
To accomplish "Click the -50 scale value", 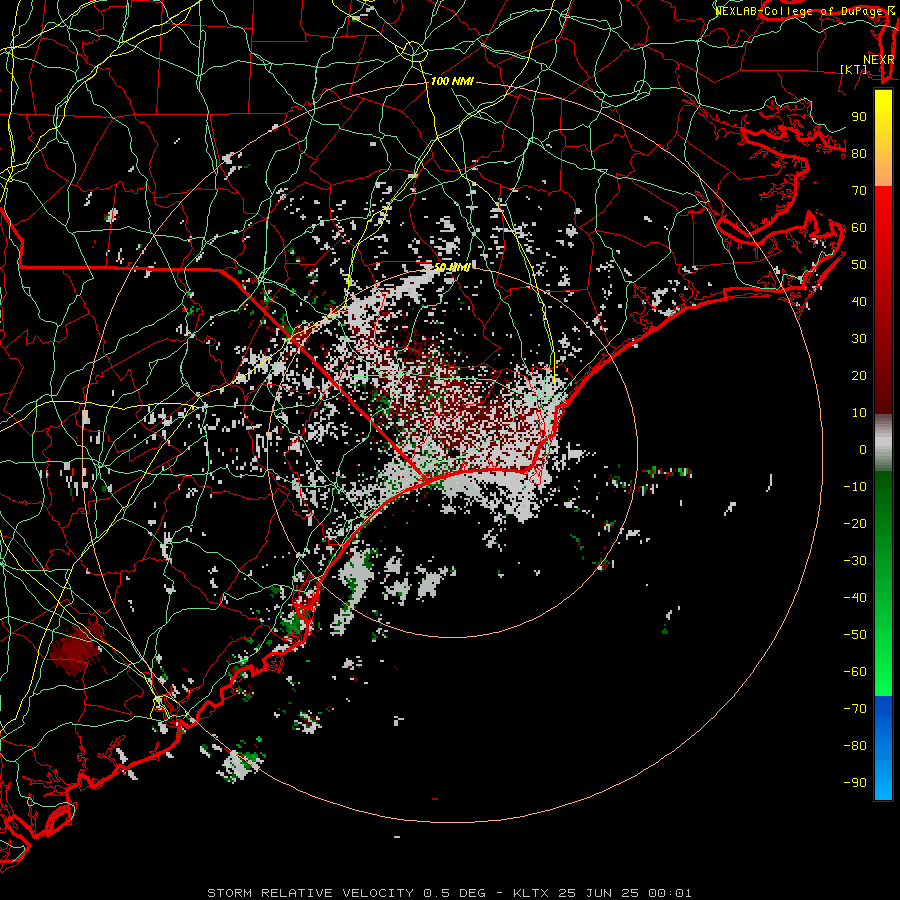I will (x=855, y=635).
